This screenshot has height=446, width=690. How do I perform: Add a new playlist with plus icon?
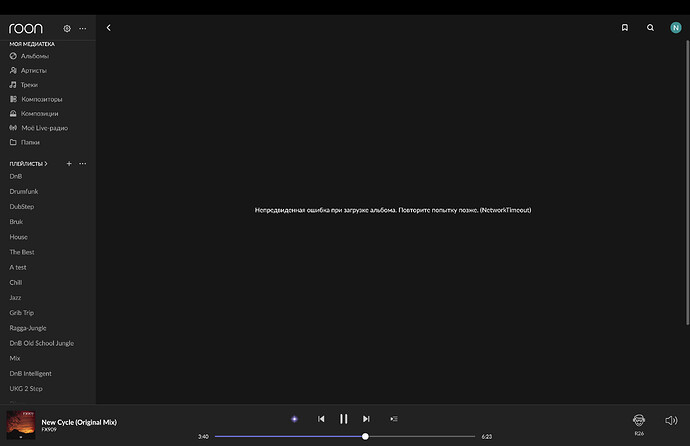[x=69, y=164]
